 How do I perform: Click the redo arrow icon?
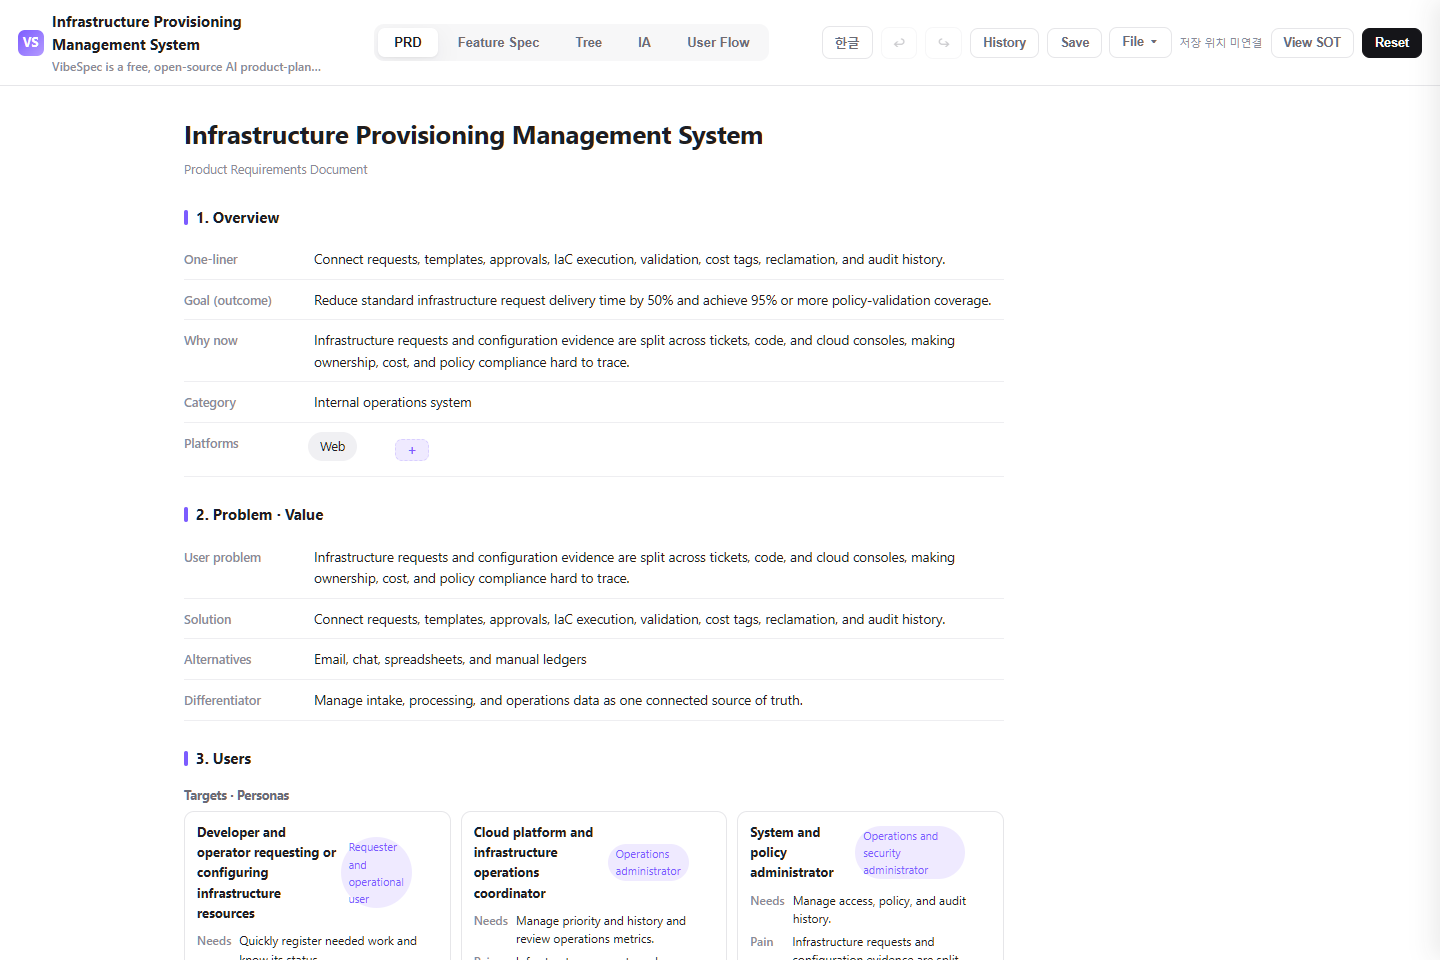(943, 43)
